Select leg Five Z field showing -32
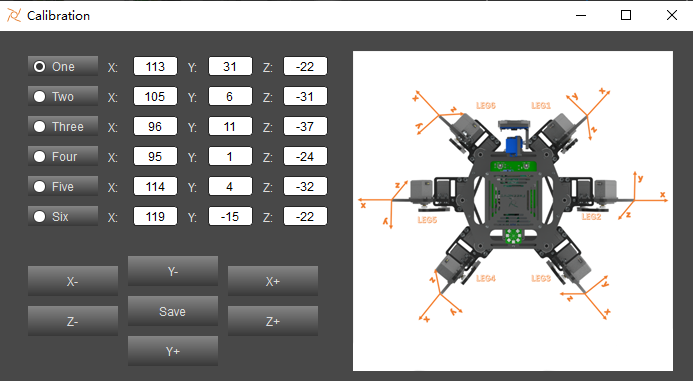Screen dimensions: 693x381 [305, 187]
